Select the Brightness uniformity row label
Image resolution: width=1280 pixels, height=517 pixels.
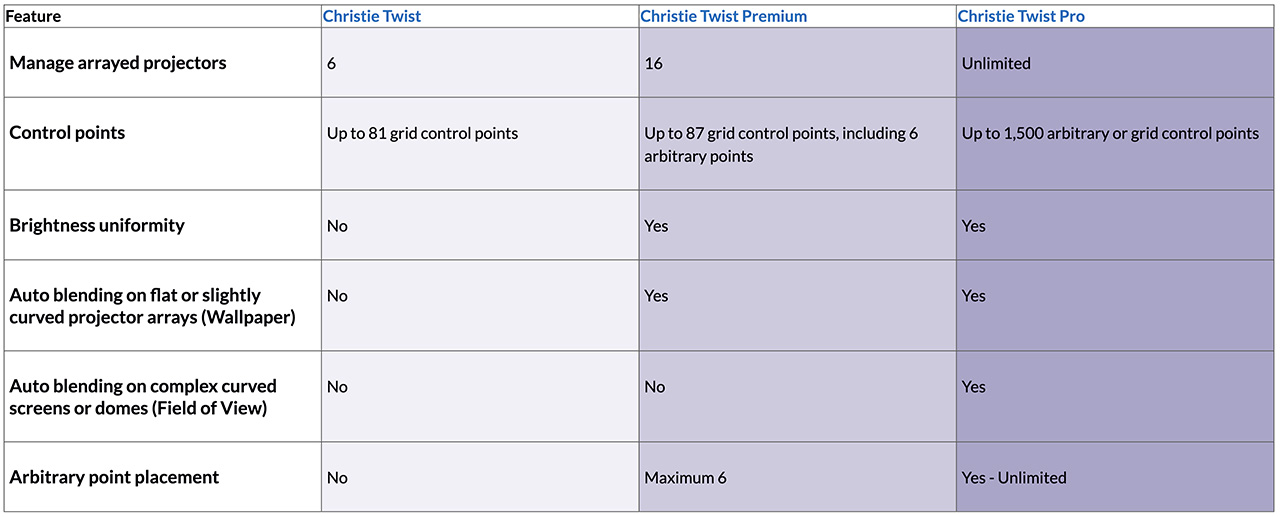(97, 225)
